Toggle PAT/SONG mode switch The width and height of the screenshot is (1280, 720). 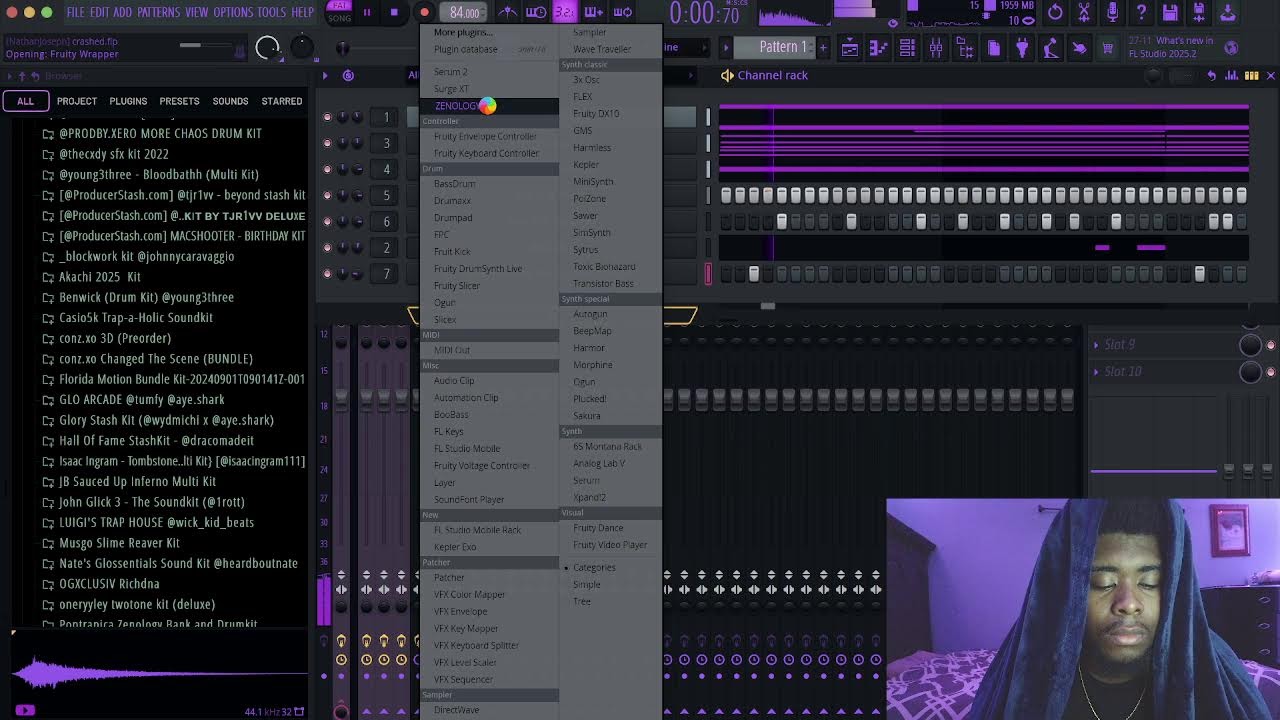pyautogui.click(x=340, y=12)
